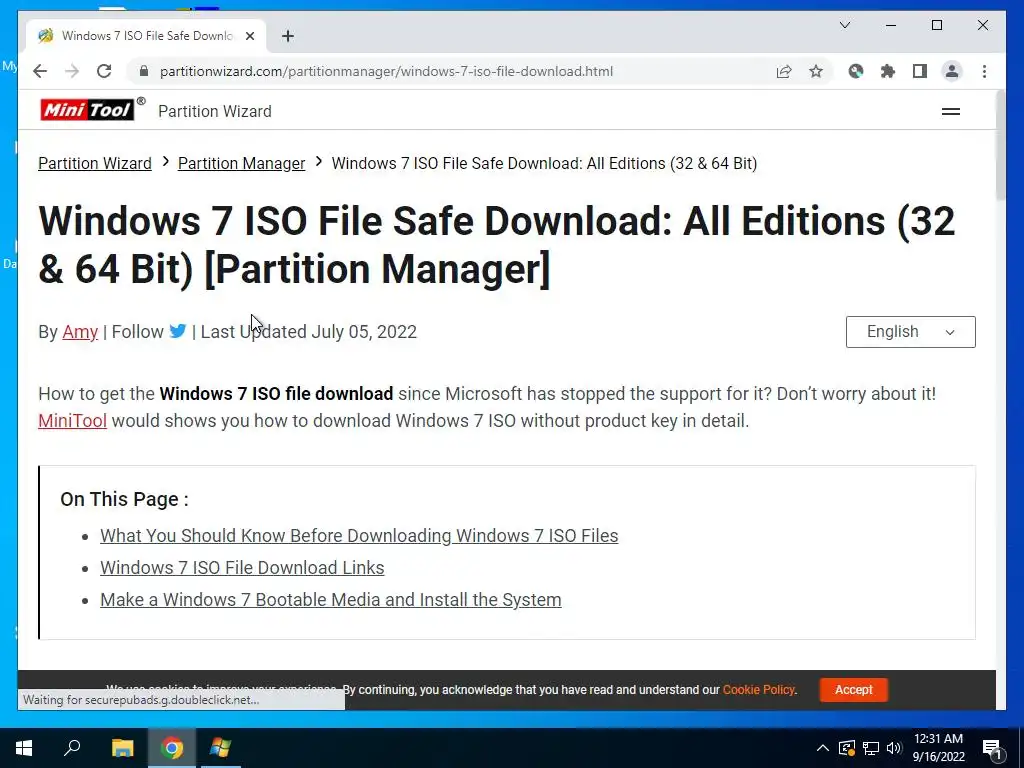This screenshot has height=768, width=1024.
Task: Open the network tray icon
Action: (870, 748)
